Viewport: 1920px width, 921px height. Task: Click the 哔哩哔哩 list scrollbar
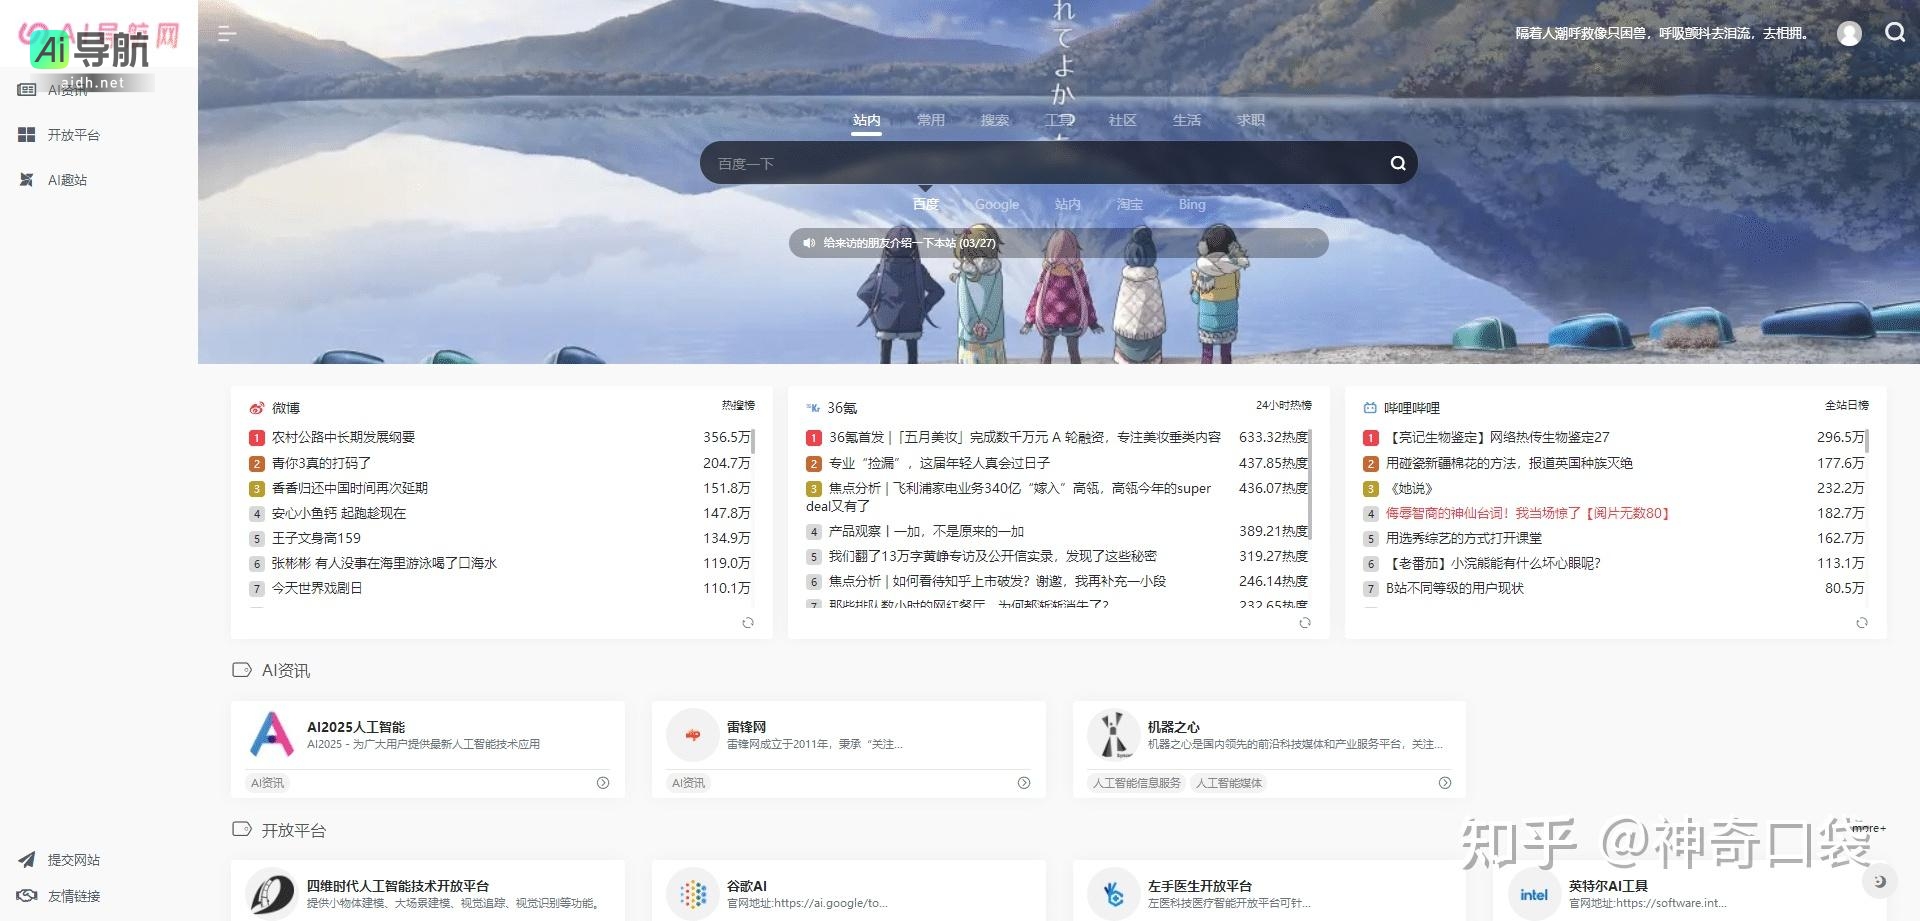pyautogui.click(x=1866, y=441)
